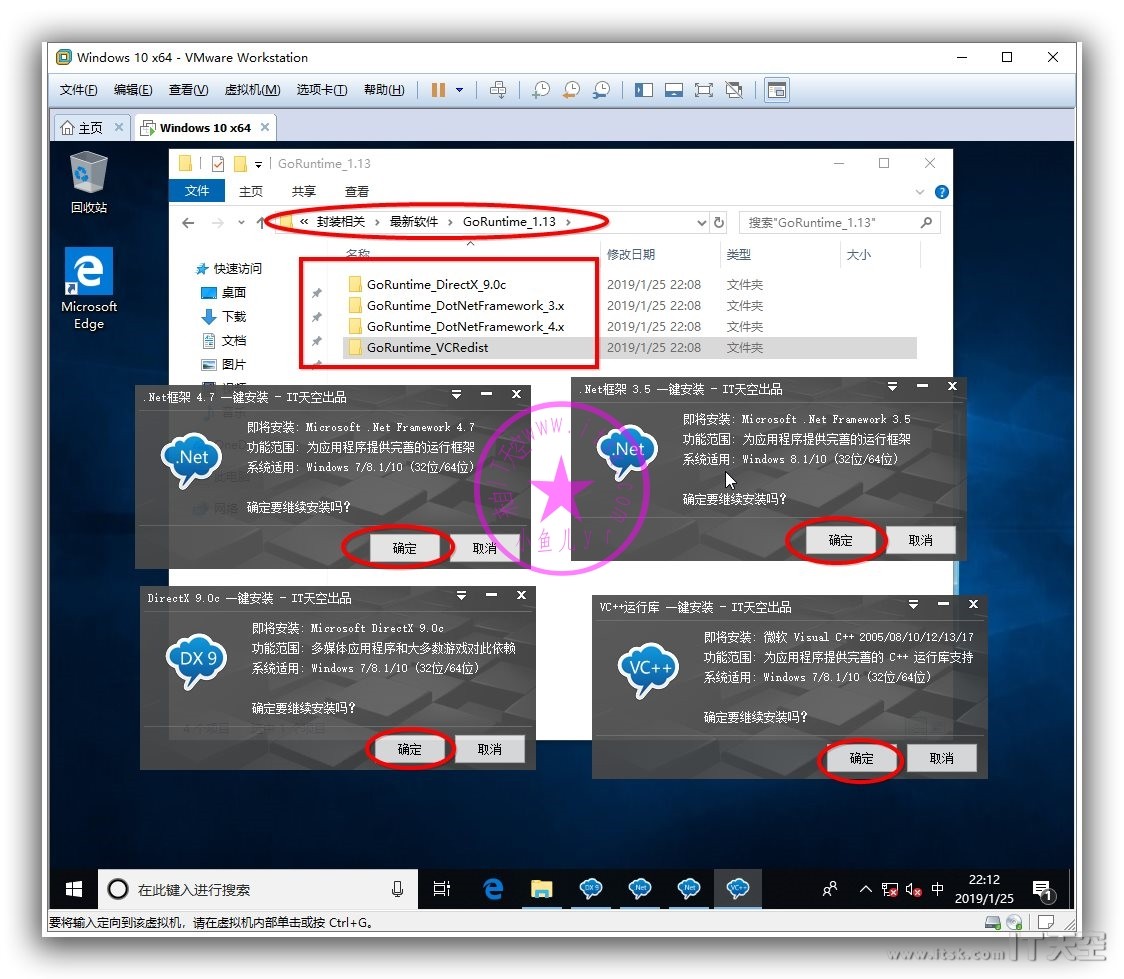
Task: Open the 共享 ribbon tab in Explorer
Action: point(303,191)
